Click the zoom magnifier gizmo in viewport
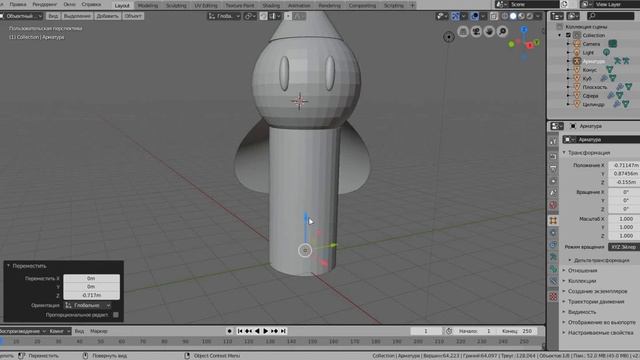Image resolution: width=640 pixels, height=360 pixels. click(502, 31)
